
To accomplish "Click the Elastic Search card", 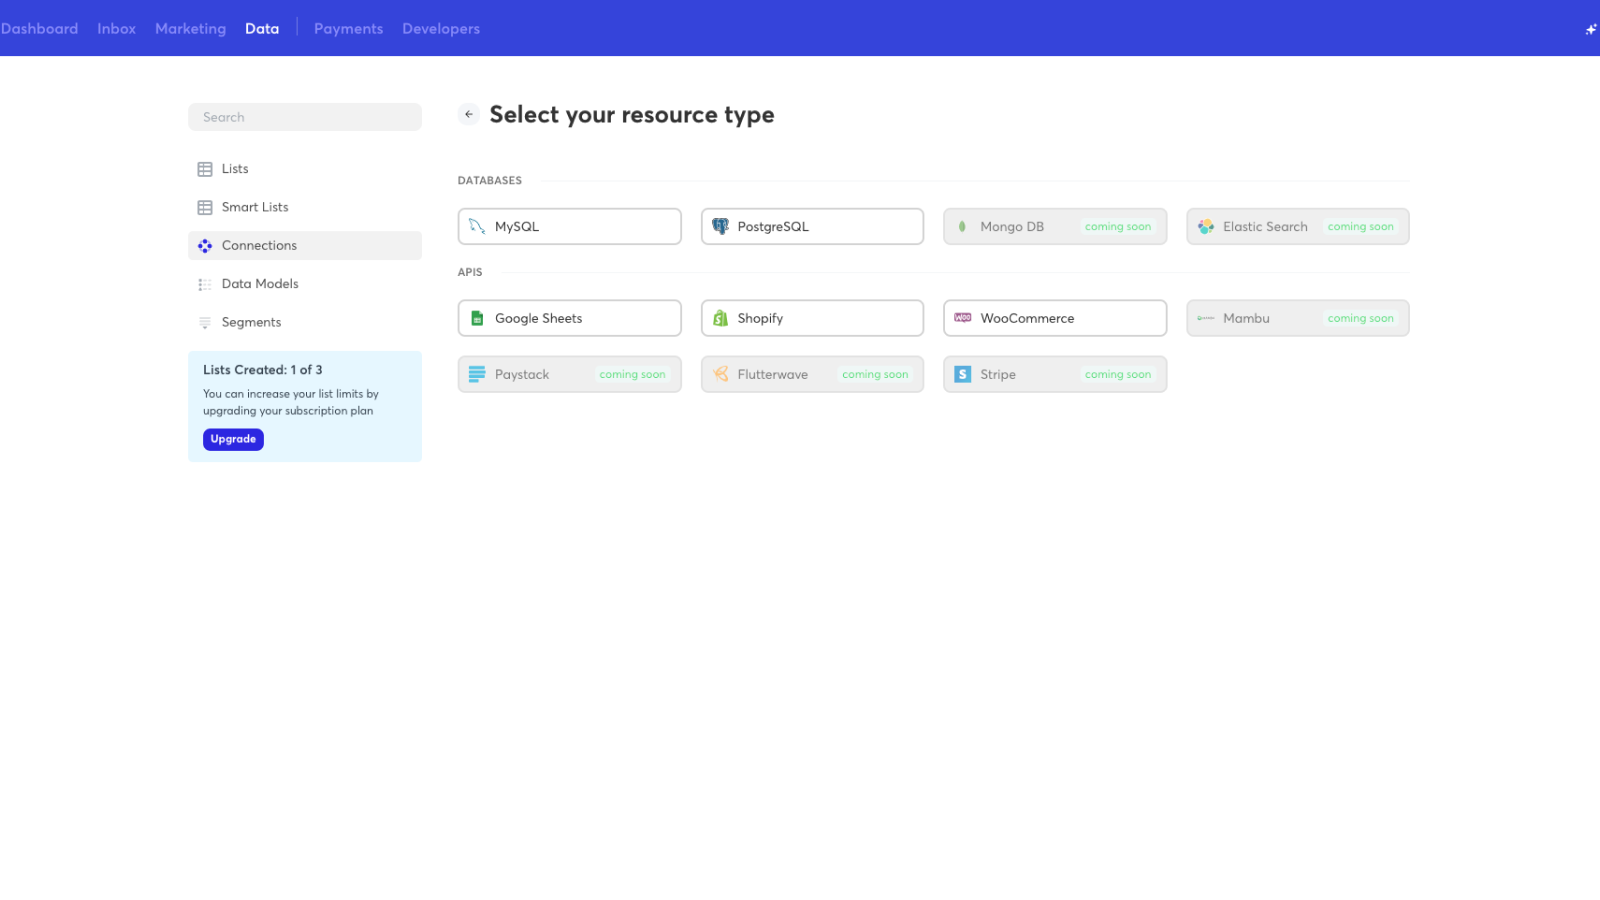I will click(x=1297, y=227).
